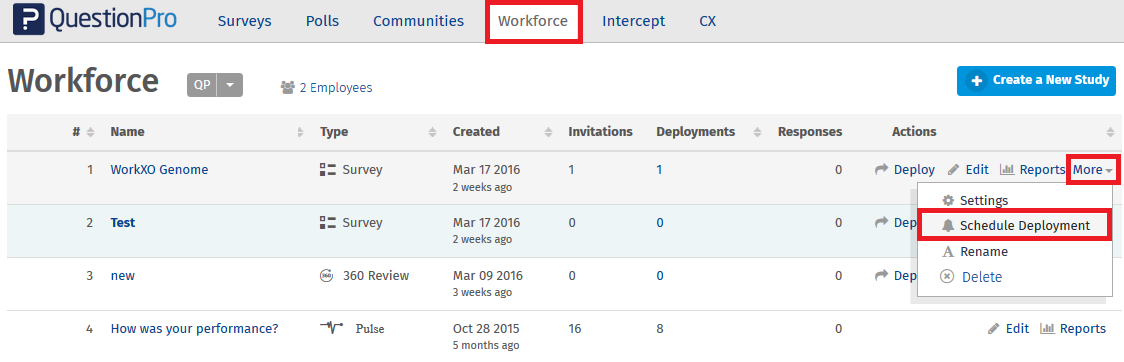Open the CX tab
Image resolution: width=1124 pixels, height=362 pixels.
(x=708, y=21)
